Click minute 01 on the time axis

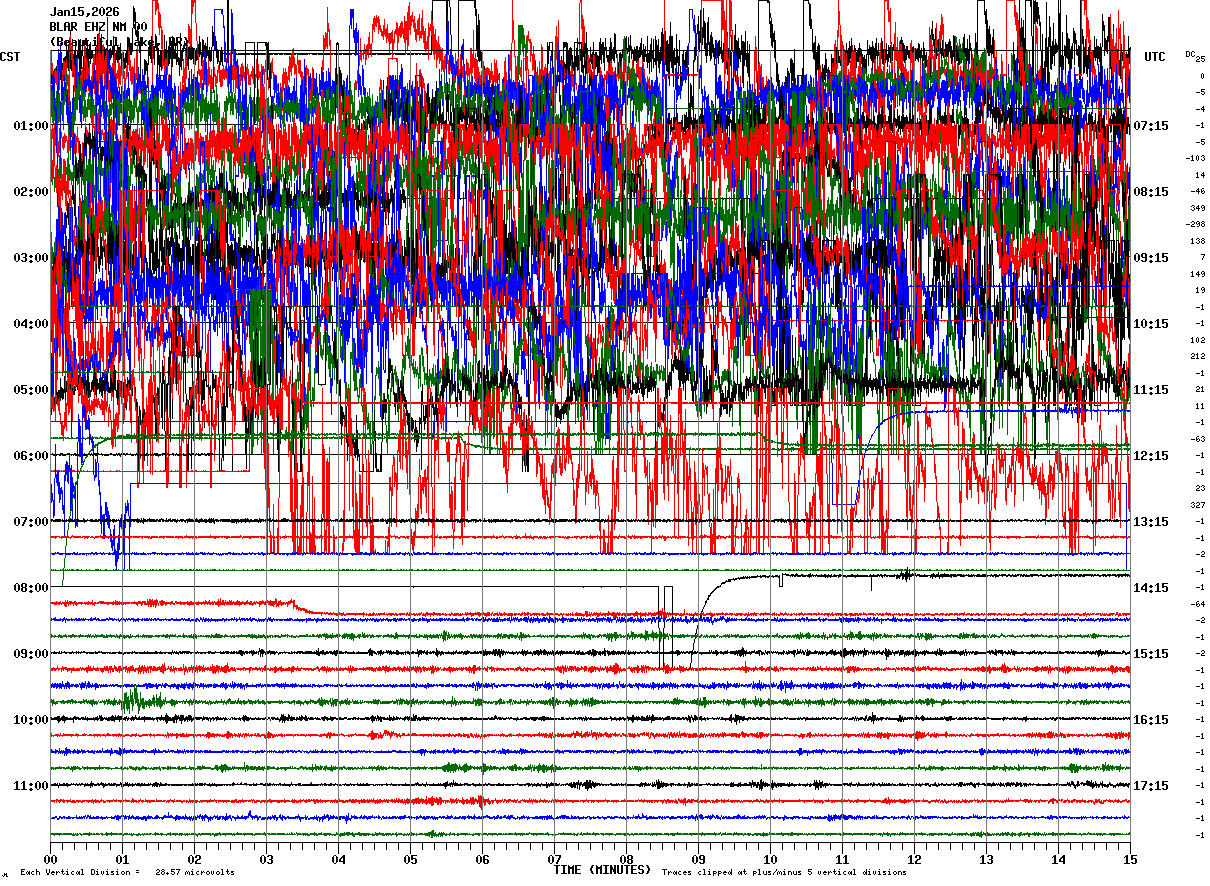[122, 859]
